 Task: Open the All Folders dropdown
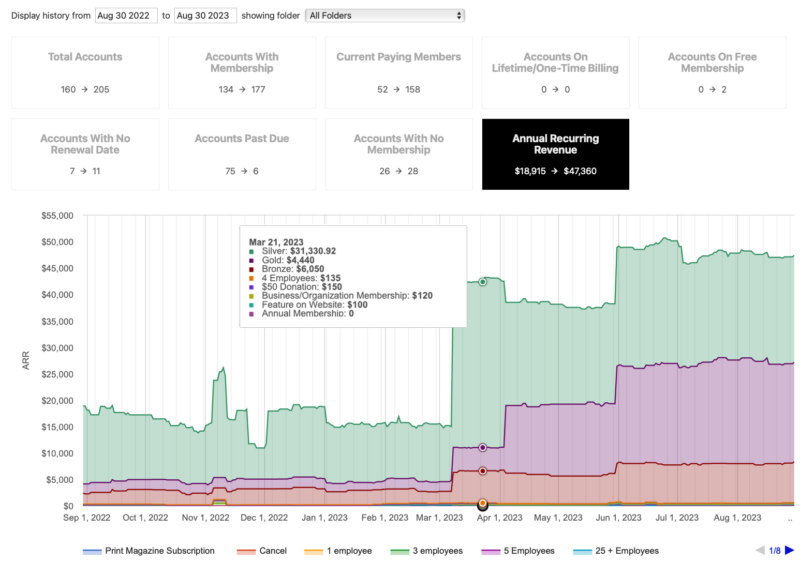click(x=385, y=15)
